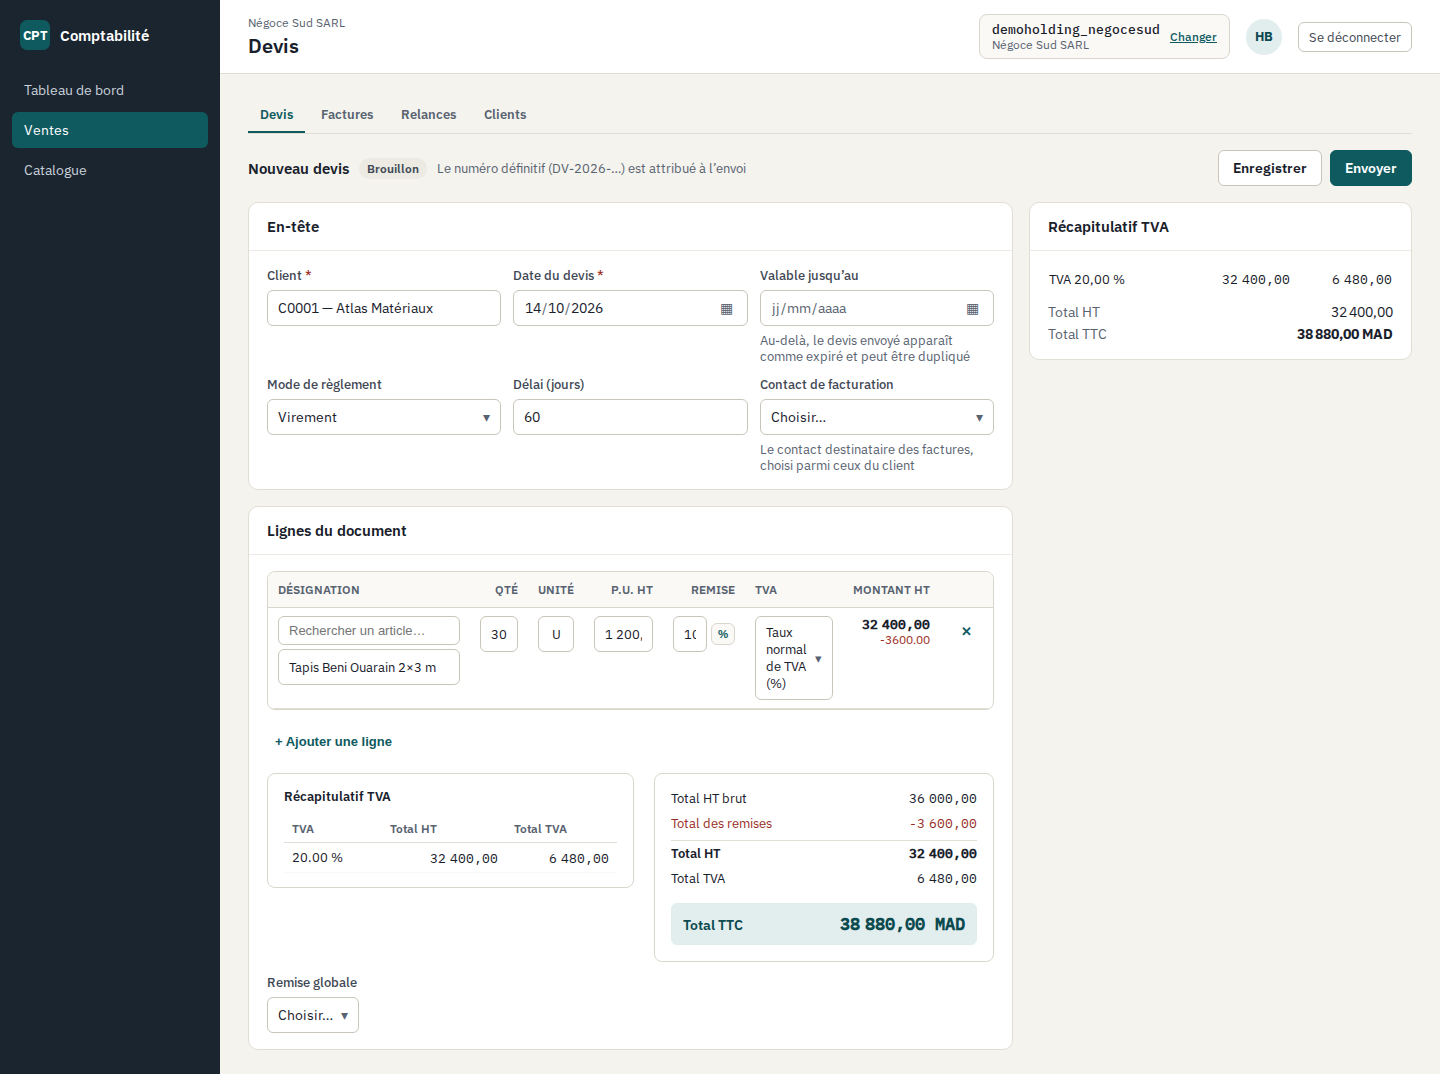Toggle the percent remise mode button
1440x1074 pixels.
point(723,634)
